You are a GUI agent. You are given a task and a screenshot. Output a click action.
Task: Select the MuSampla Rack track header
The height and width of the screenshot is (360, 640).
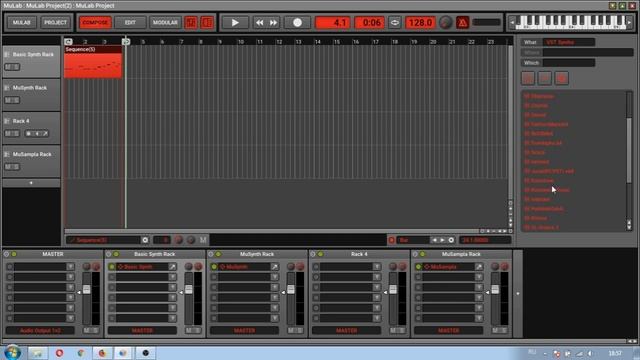tap(31, 161)
